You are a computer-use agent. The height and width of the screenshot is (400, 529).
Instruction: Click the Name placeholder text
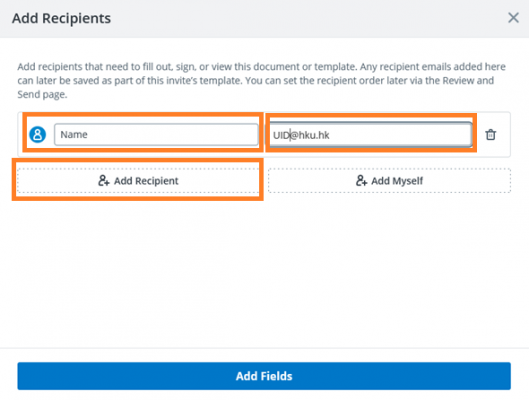74,135
